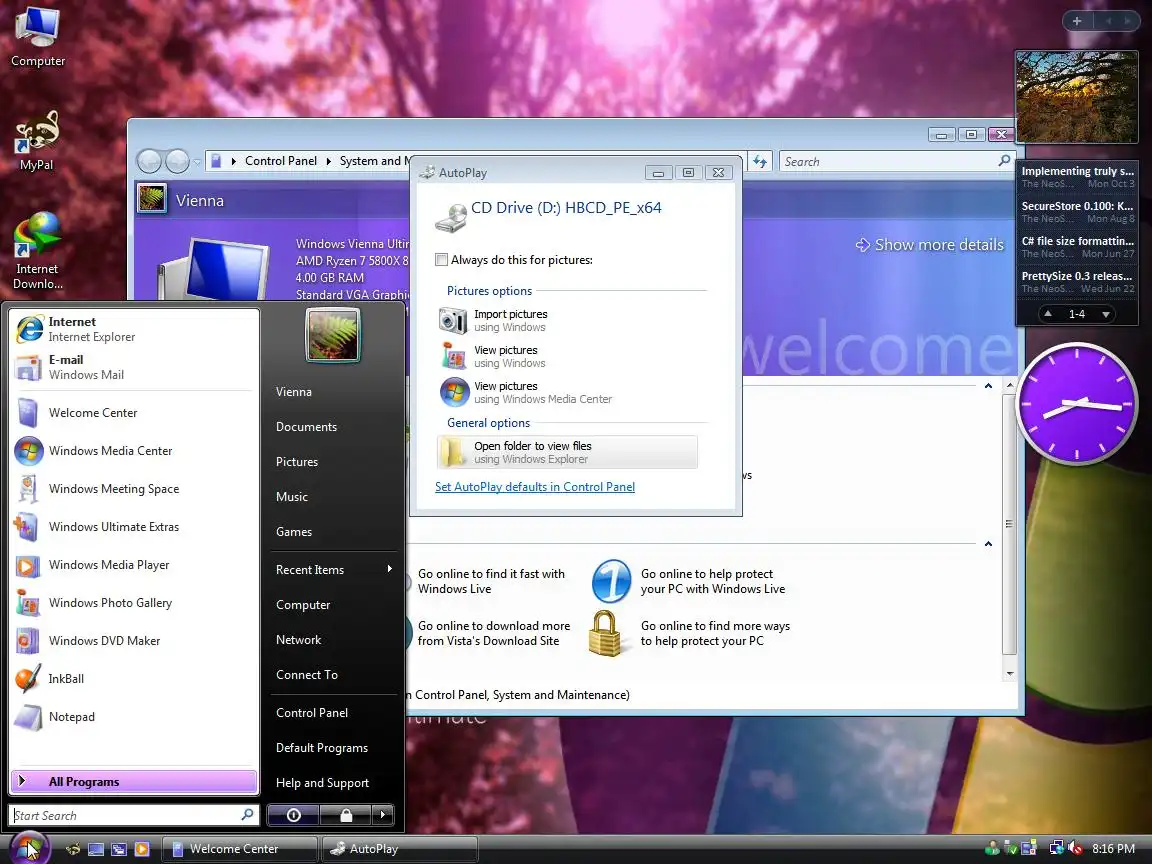The image size is (1152, 864).
Task: Click slideshow gadget photo thumbnail
Action: pos(1076,96)
